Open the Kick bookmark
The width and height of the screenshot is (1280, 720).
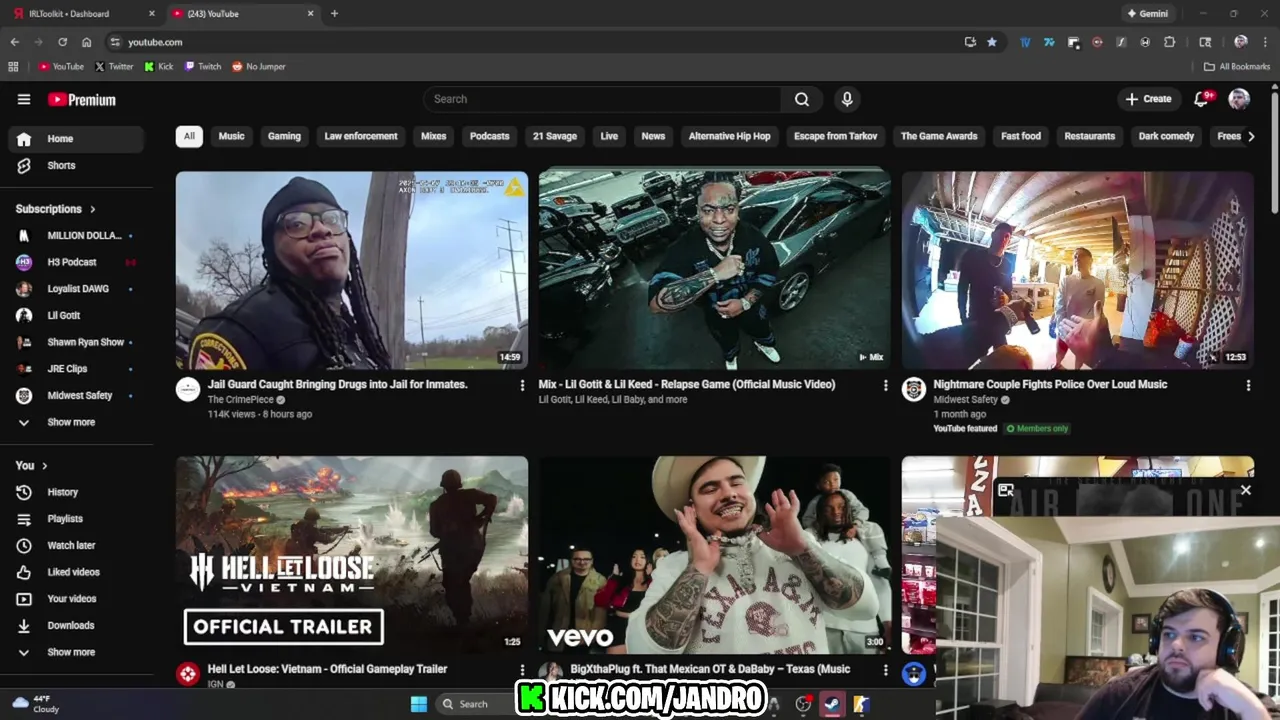click(x=159, y=67)
